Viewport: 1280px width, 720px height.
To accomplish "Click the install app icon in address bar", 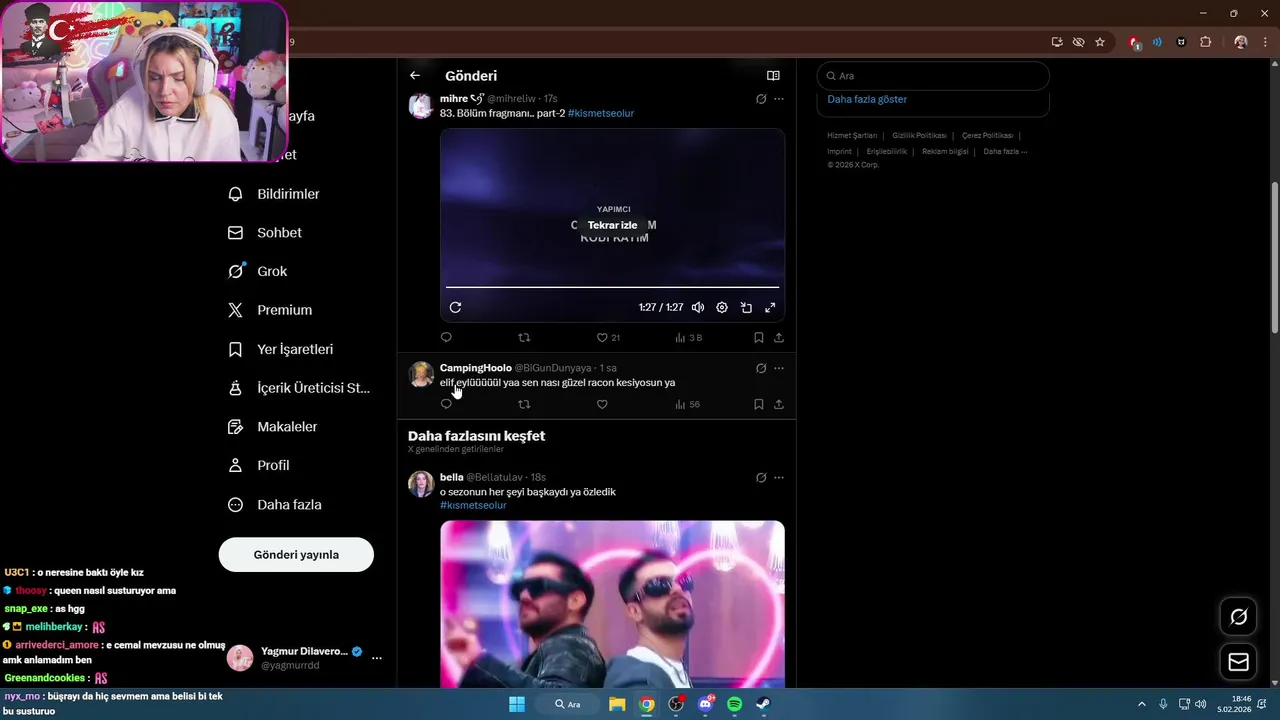I will tap(1057, 42).
